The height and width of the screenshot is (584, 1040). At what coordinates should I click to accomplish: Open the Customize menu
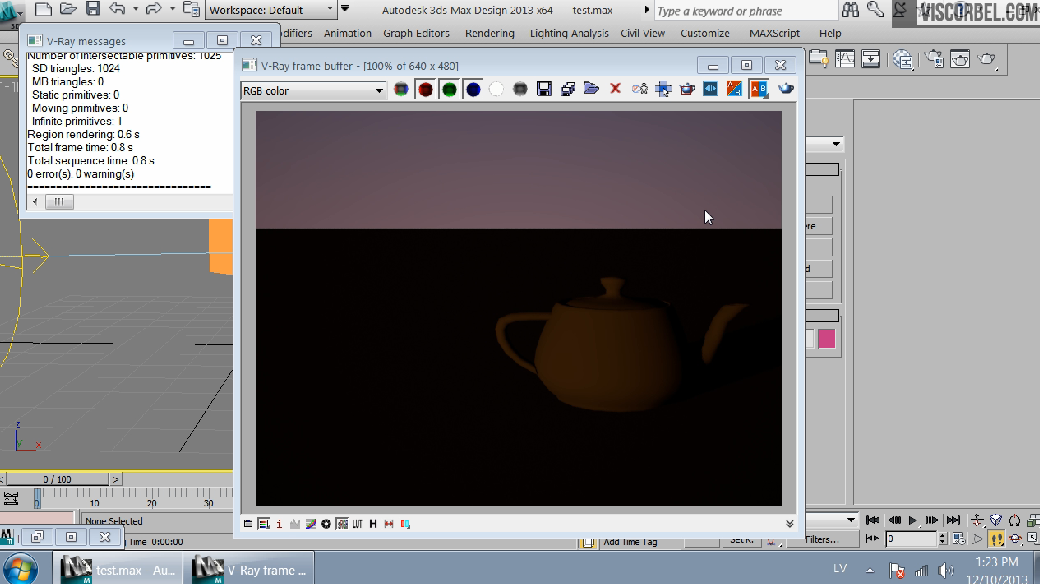click(704, 33)
